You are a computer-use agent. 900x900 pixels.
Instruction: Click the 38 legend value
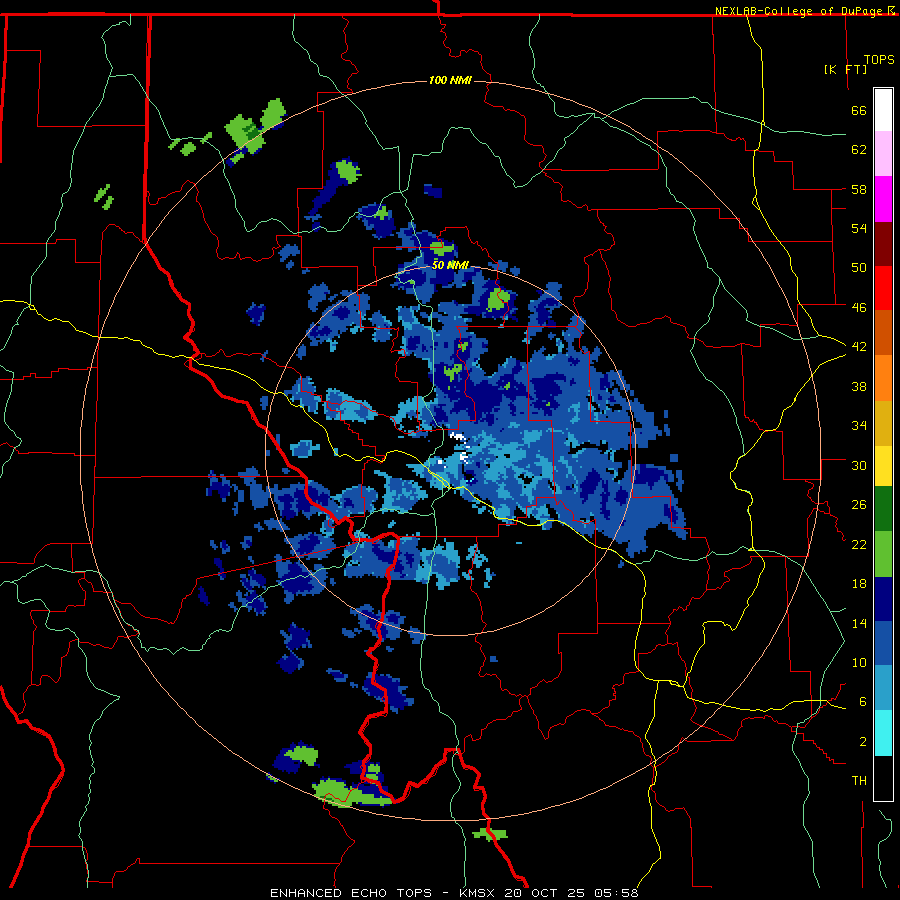point(859,386)
